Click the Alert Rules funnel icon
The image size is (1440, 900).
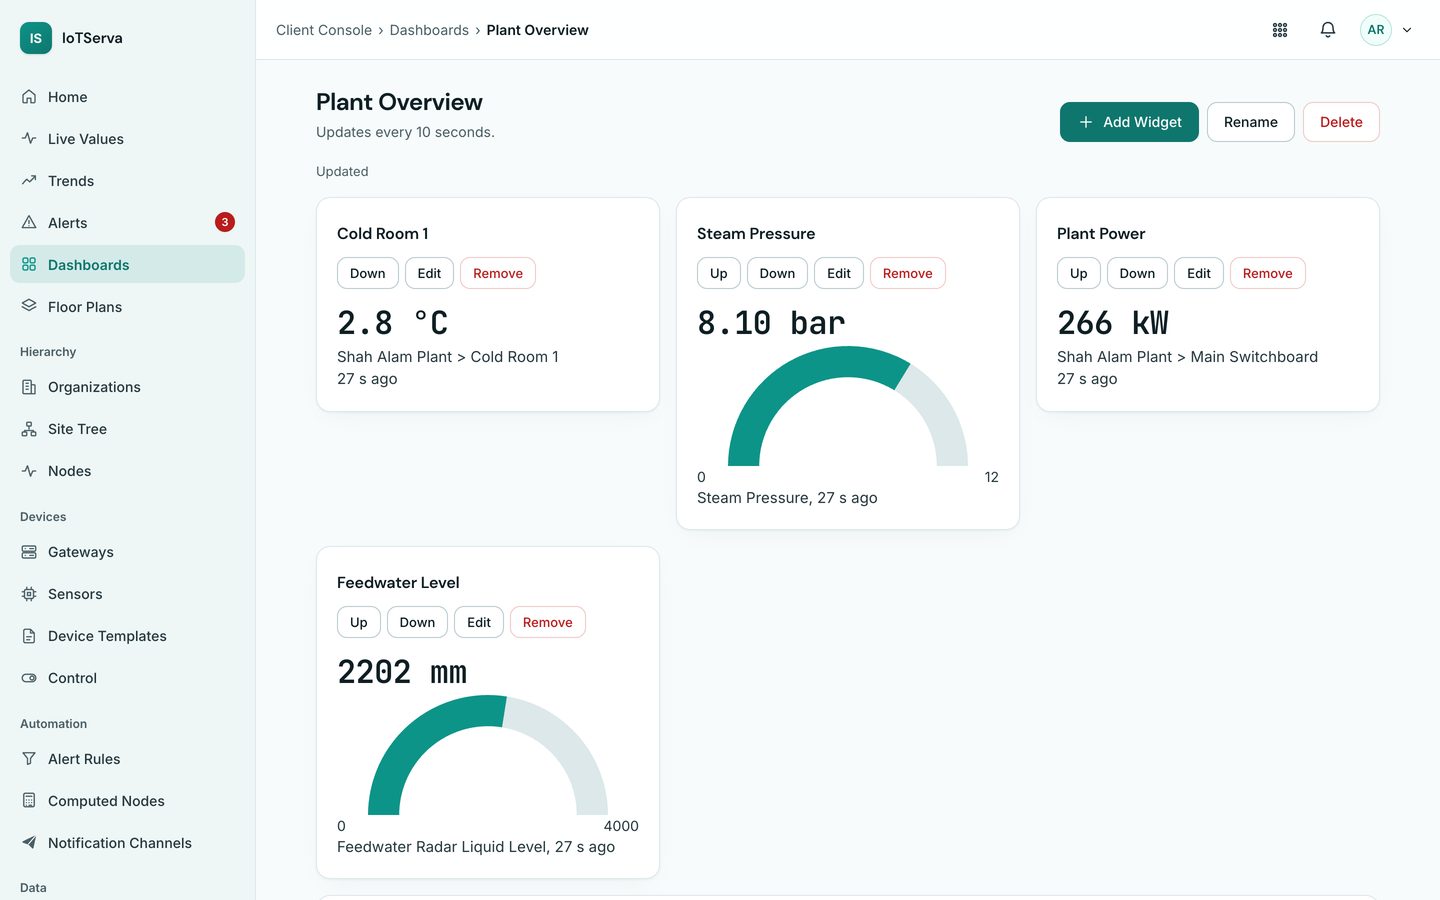coord(29,759)
